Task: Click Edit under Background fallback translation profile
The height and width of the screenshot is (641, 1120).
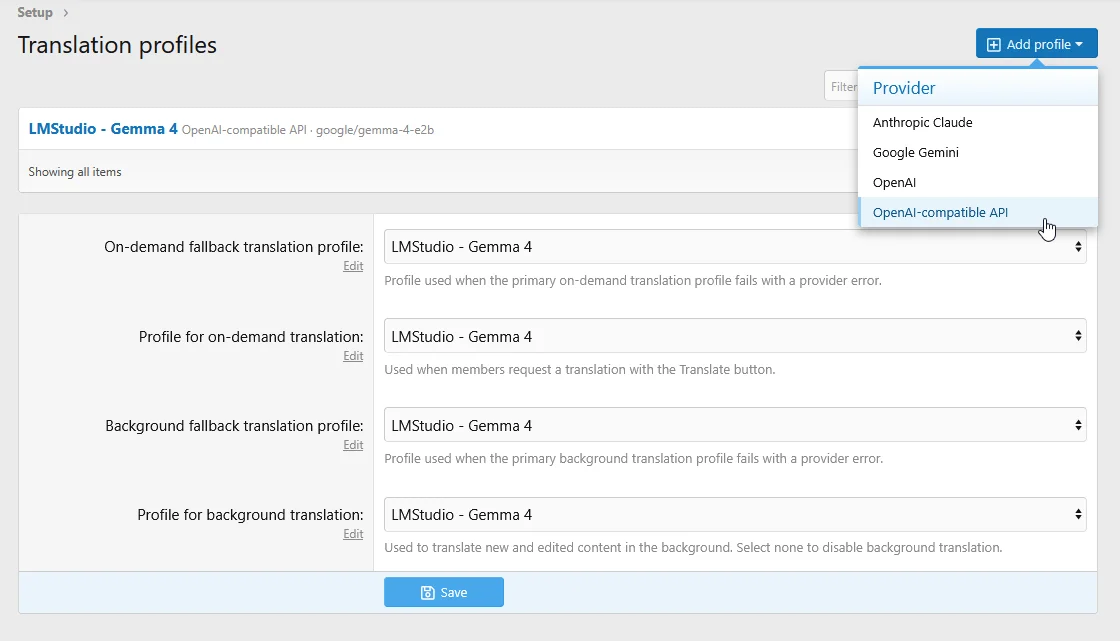Action: (x=353, y=445)
